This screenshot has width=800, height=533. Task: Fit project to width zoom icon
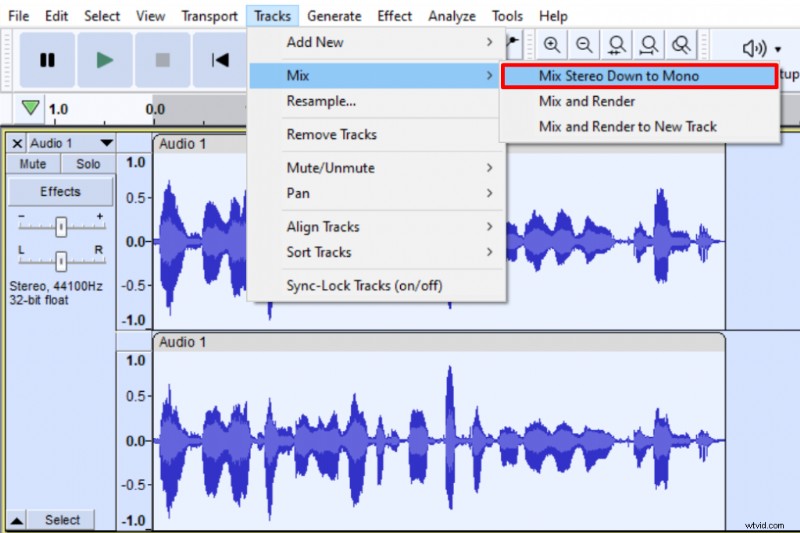click(648, 45)
